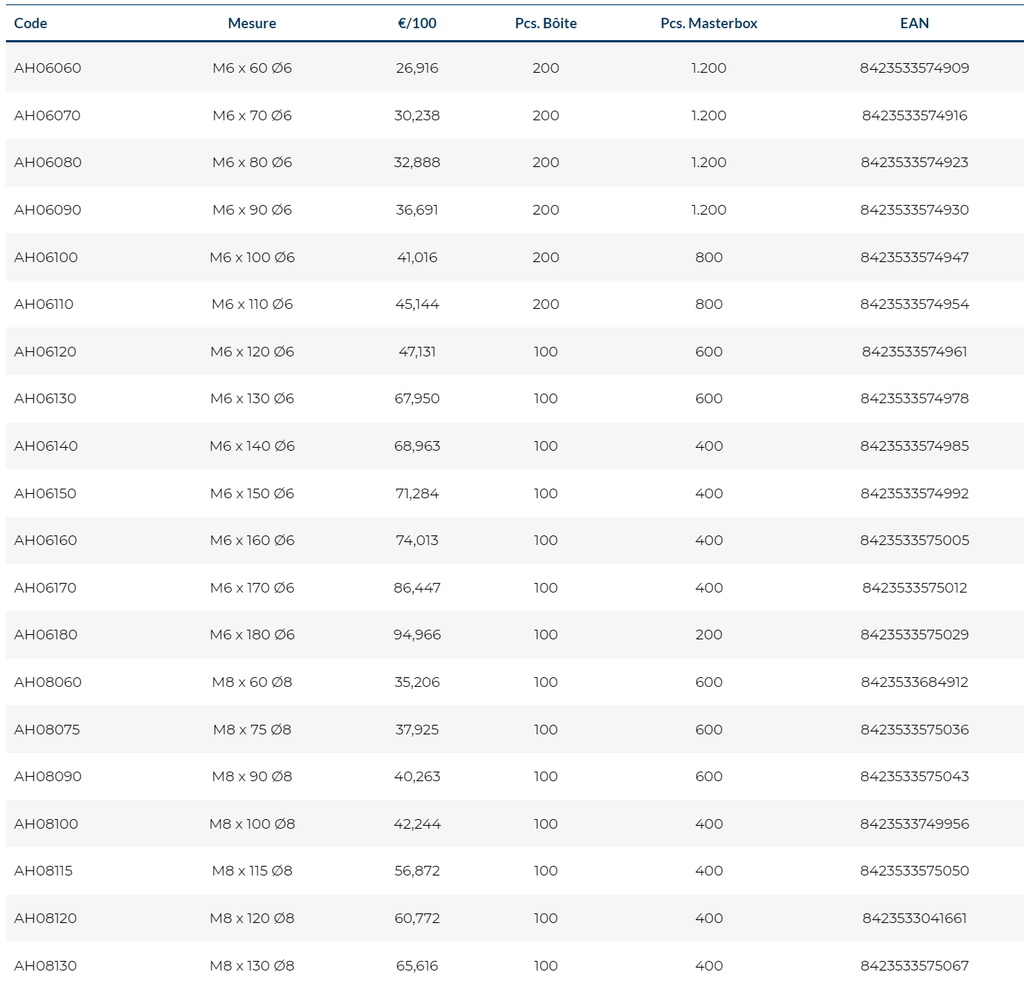Viewport: 1024px width, 1001px height.
Task: Click price 67,950
Action: pos(417,399)
